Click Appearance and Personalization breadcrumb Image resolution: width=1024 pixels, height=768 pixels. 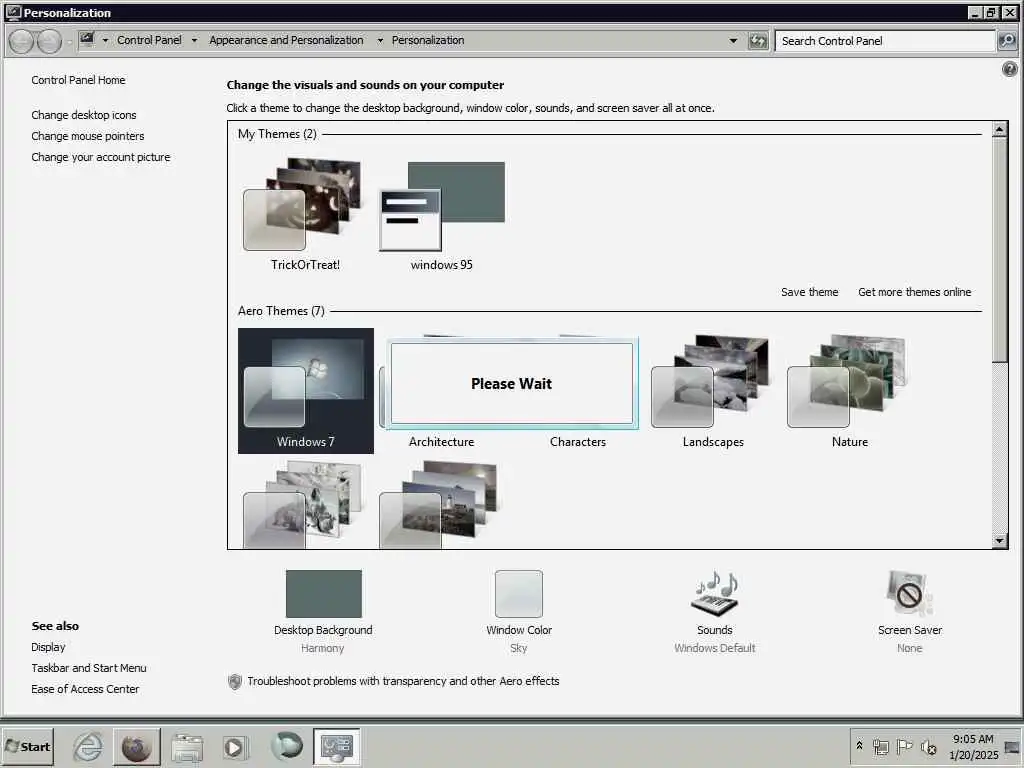286,40
